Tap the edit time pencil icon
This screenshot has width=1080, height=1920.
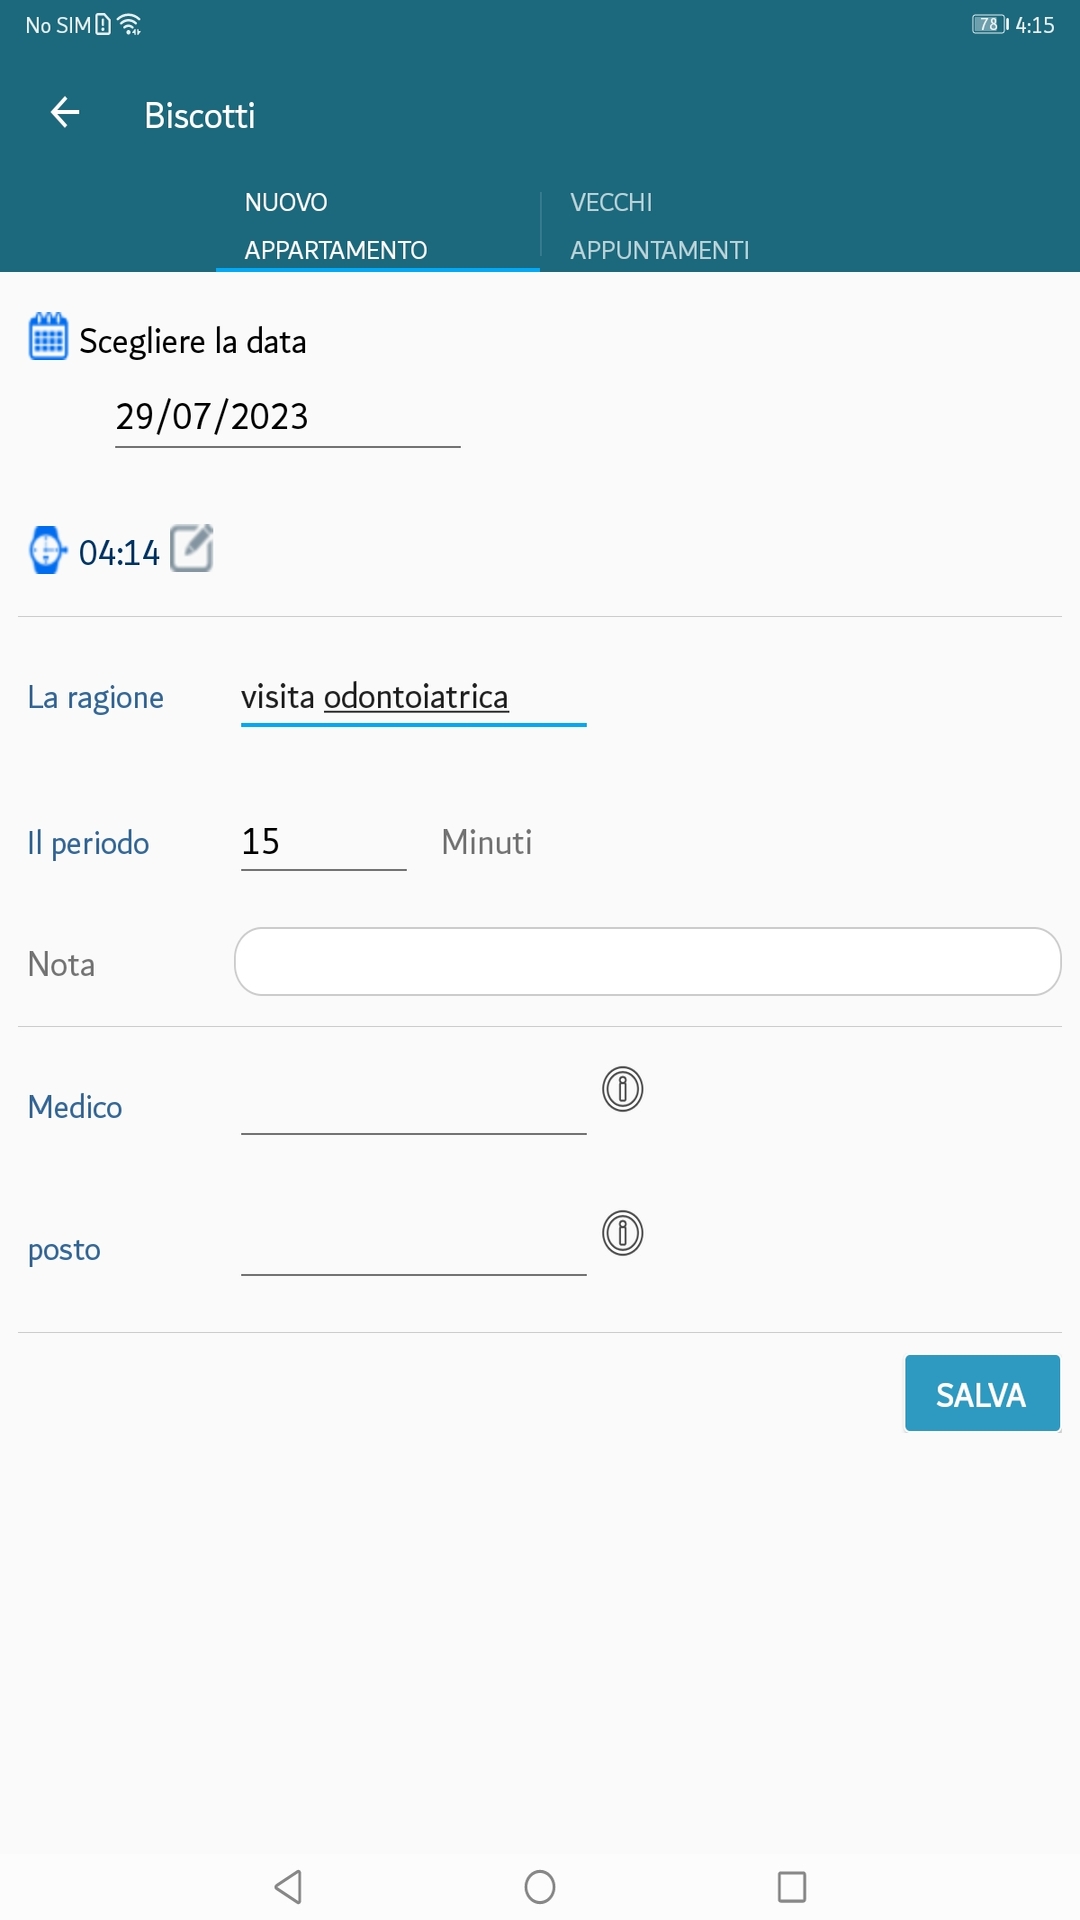pos(192,548)
